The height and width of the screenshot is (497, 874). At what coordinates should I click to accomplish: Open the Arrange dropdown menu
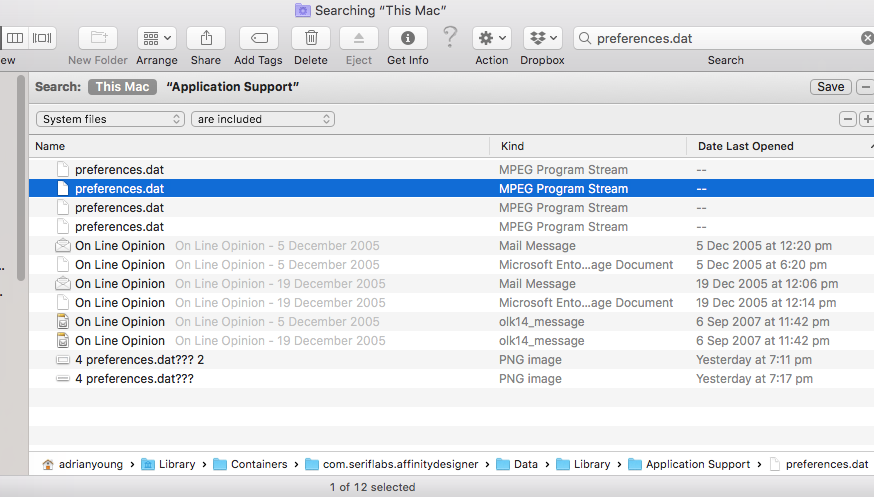coord(157,38)
